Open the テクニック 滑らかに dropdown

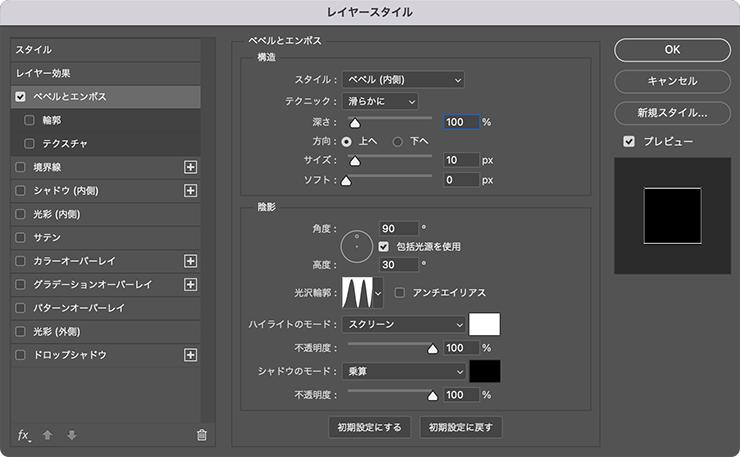pos(379,101)
